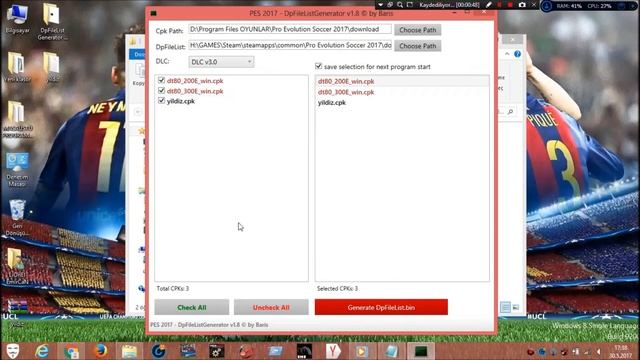Click the gear settings app on the taskbar
640x360 pixels.
(x=217, y=351)
